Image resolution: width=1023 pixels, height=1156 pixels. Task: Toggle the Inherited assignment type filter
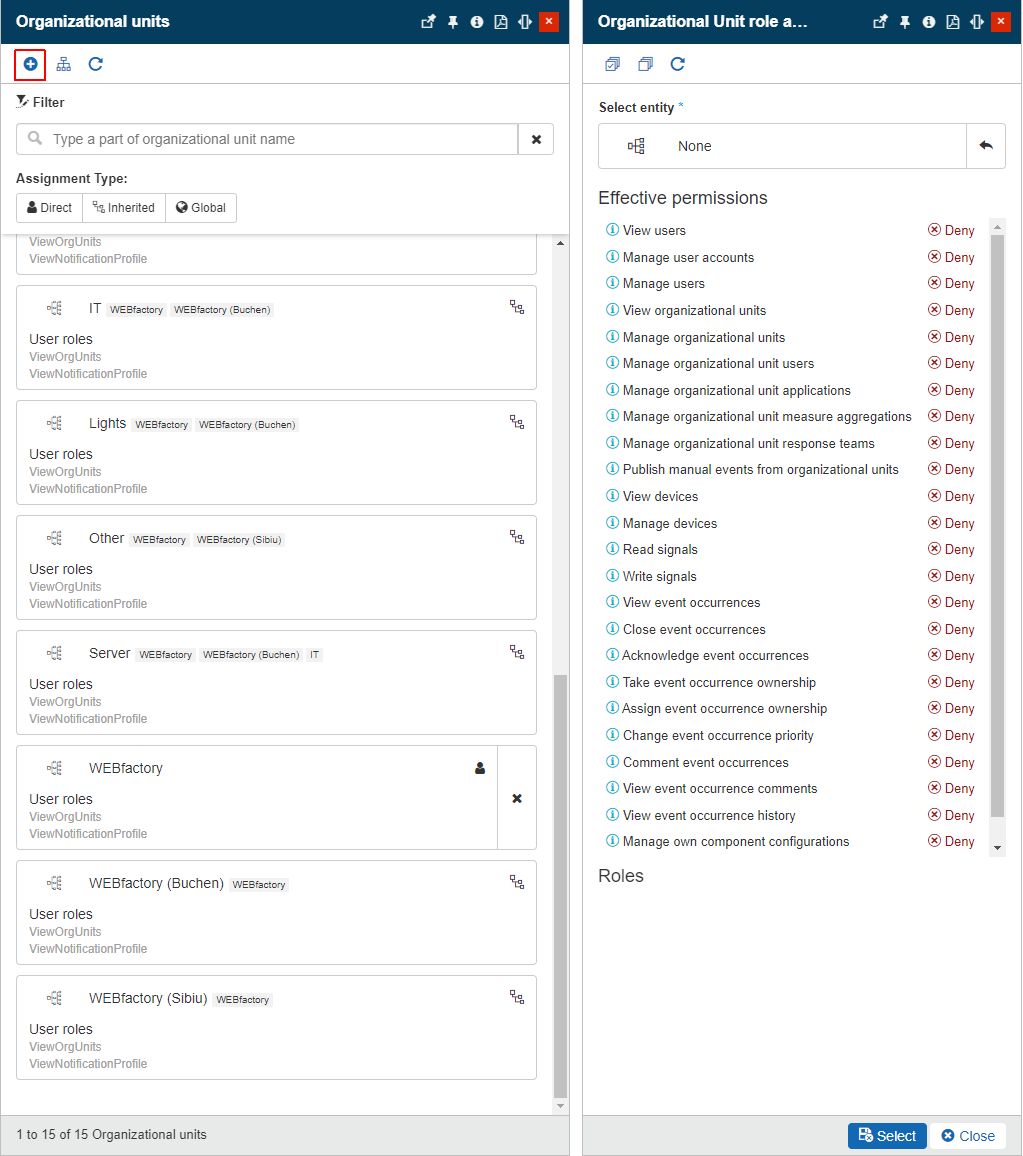(x=123, y=208)
